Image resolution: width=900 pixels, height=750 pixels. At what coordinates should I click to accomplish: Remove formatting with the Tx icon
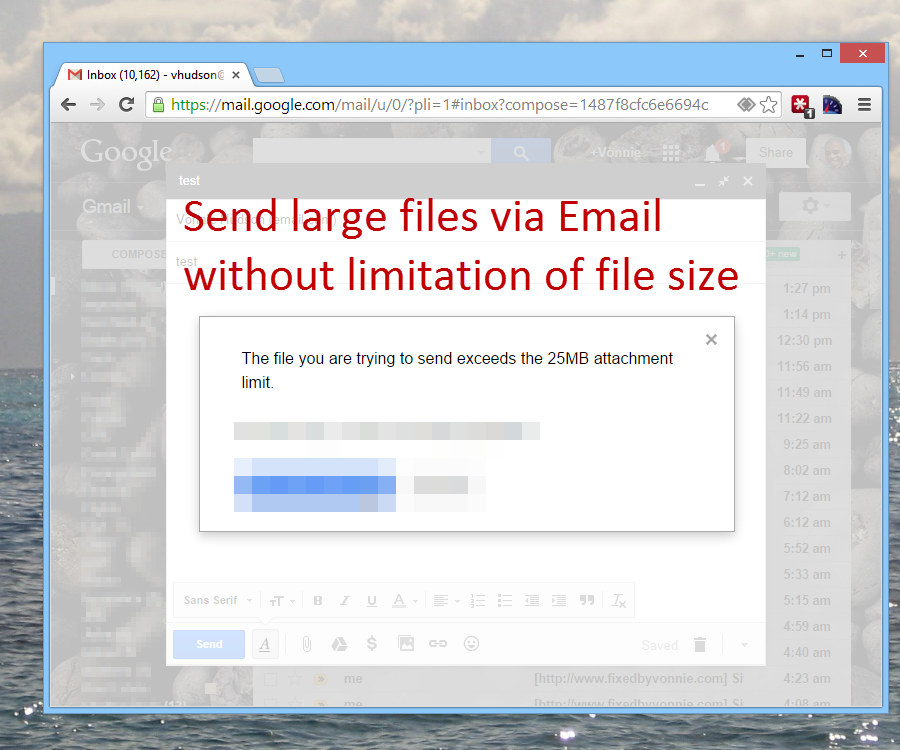619,600
